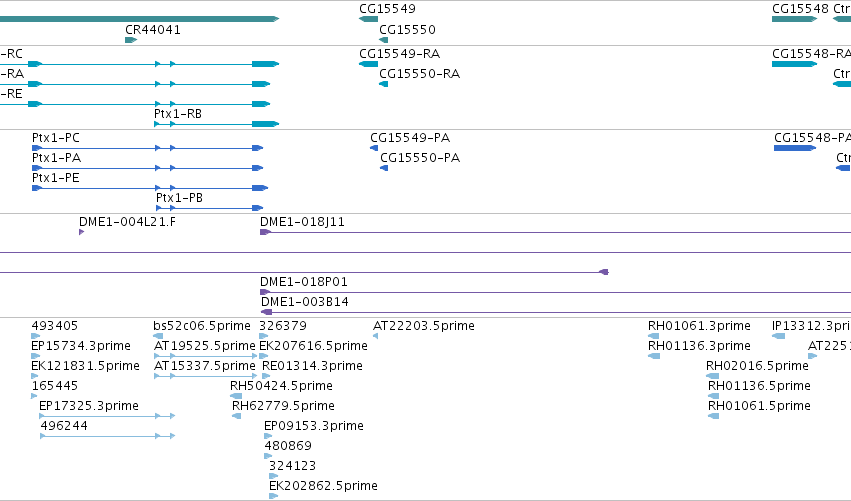Click the DME1-004L21.F purple arrow feature
Screen dimensions: 851x501
[81, 232]
